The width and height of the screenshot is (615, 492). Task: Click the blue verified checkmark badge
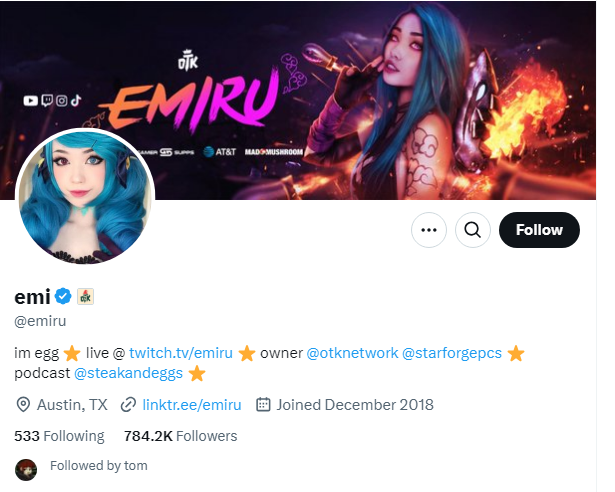[x=63, y=296]
